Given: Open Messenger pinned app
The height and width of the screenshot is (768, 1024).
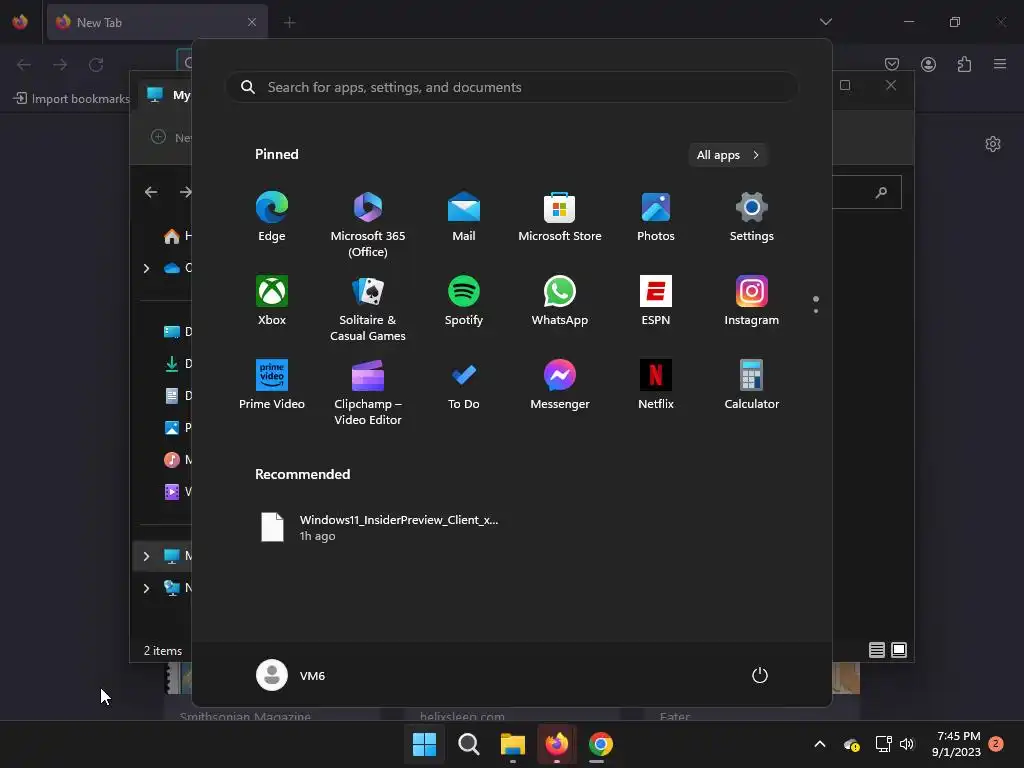Looking at the screenshot, I should click(x=560, y=385).
